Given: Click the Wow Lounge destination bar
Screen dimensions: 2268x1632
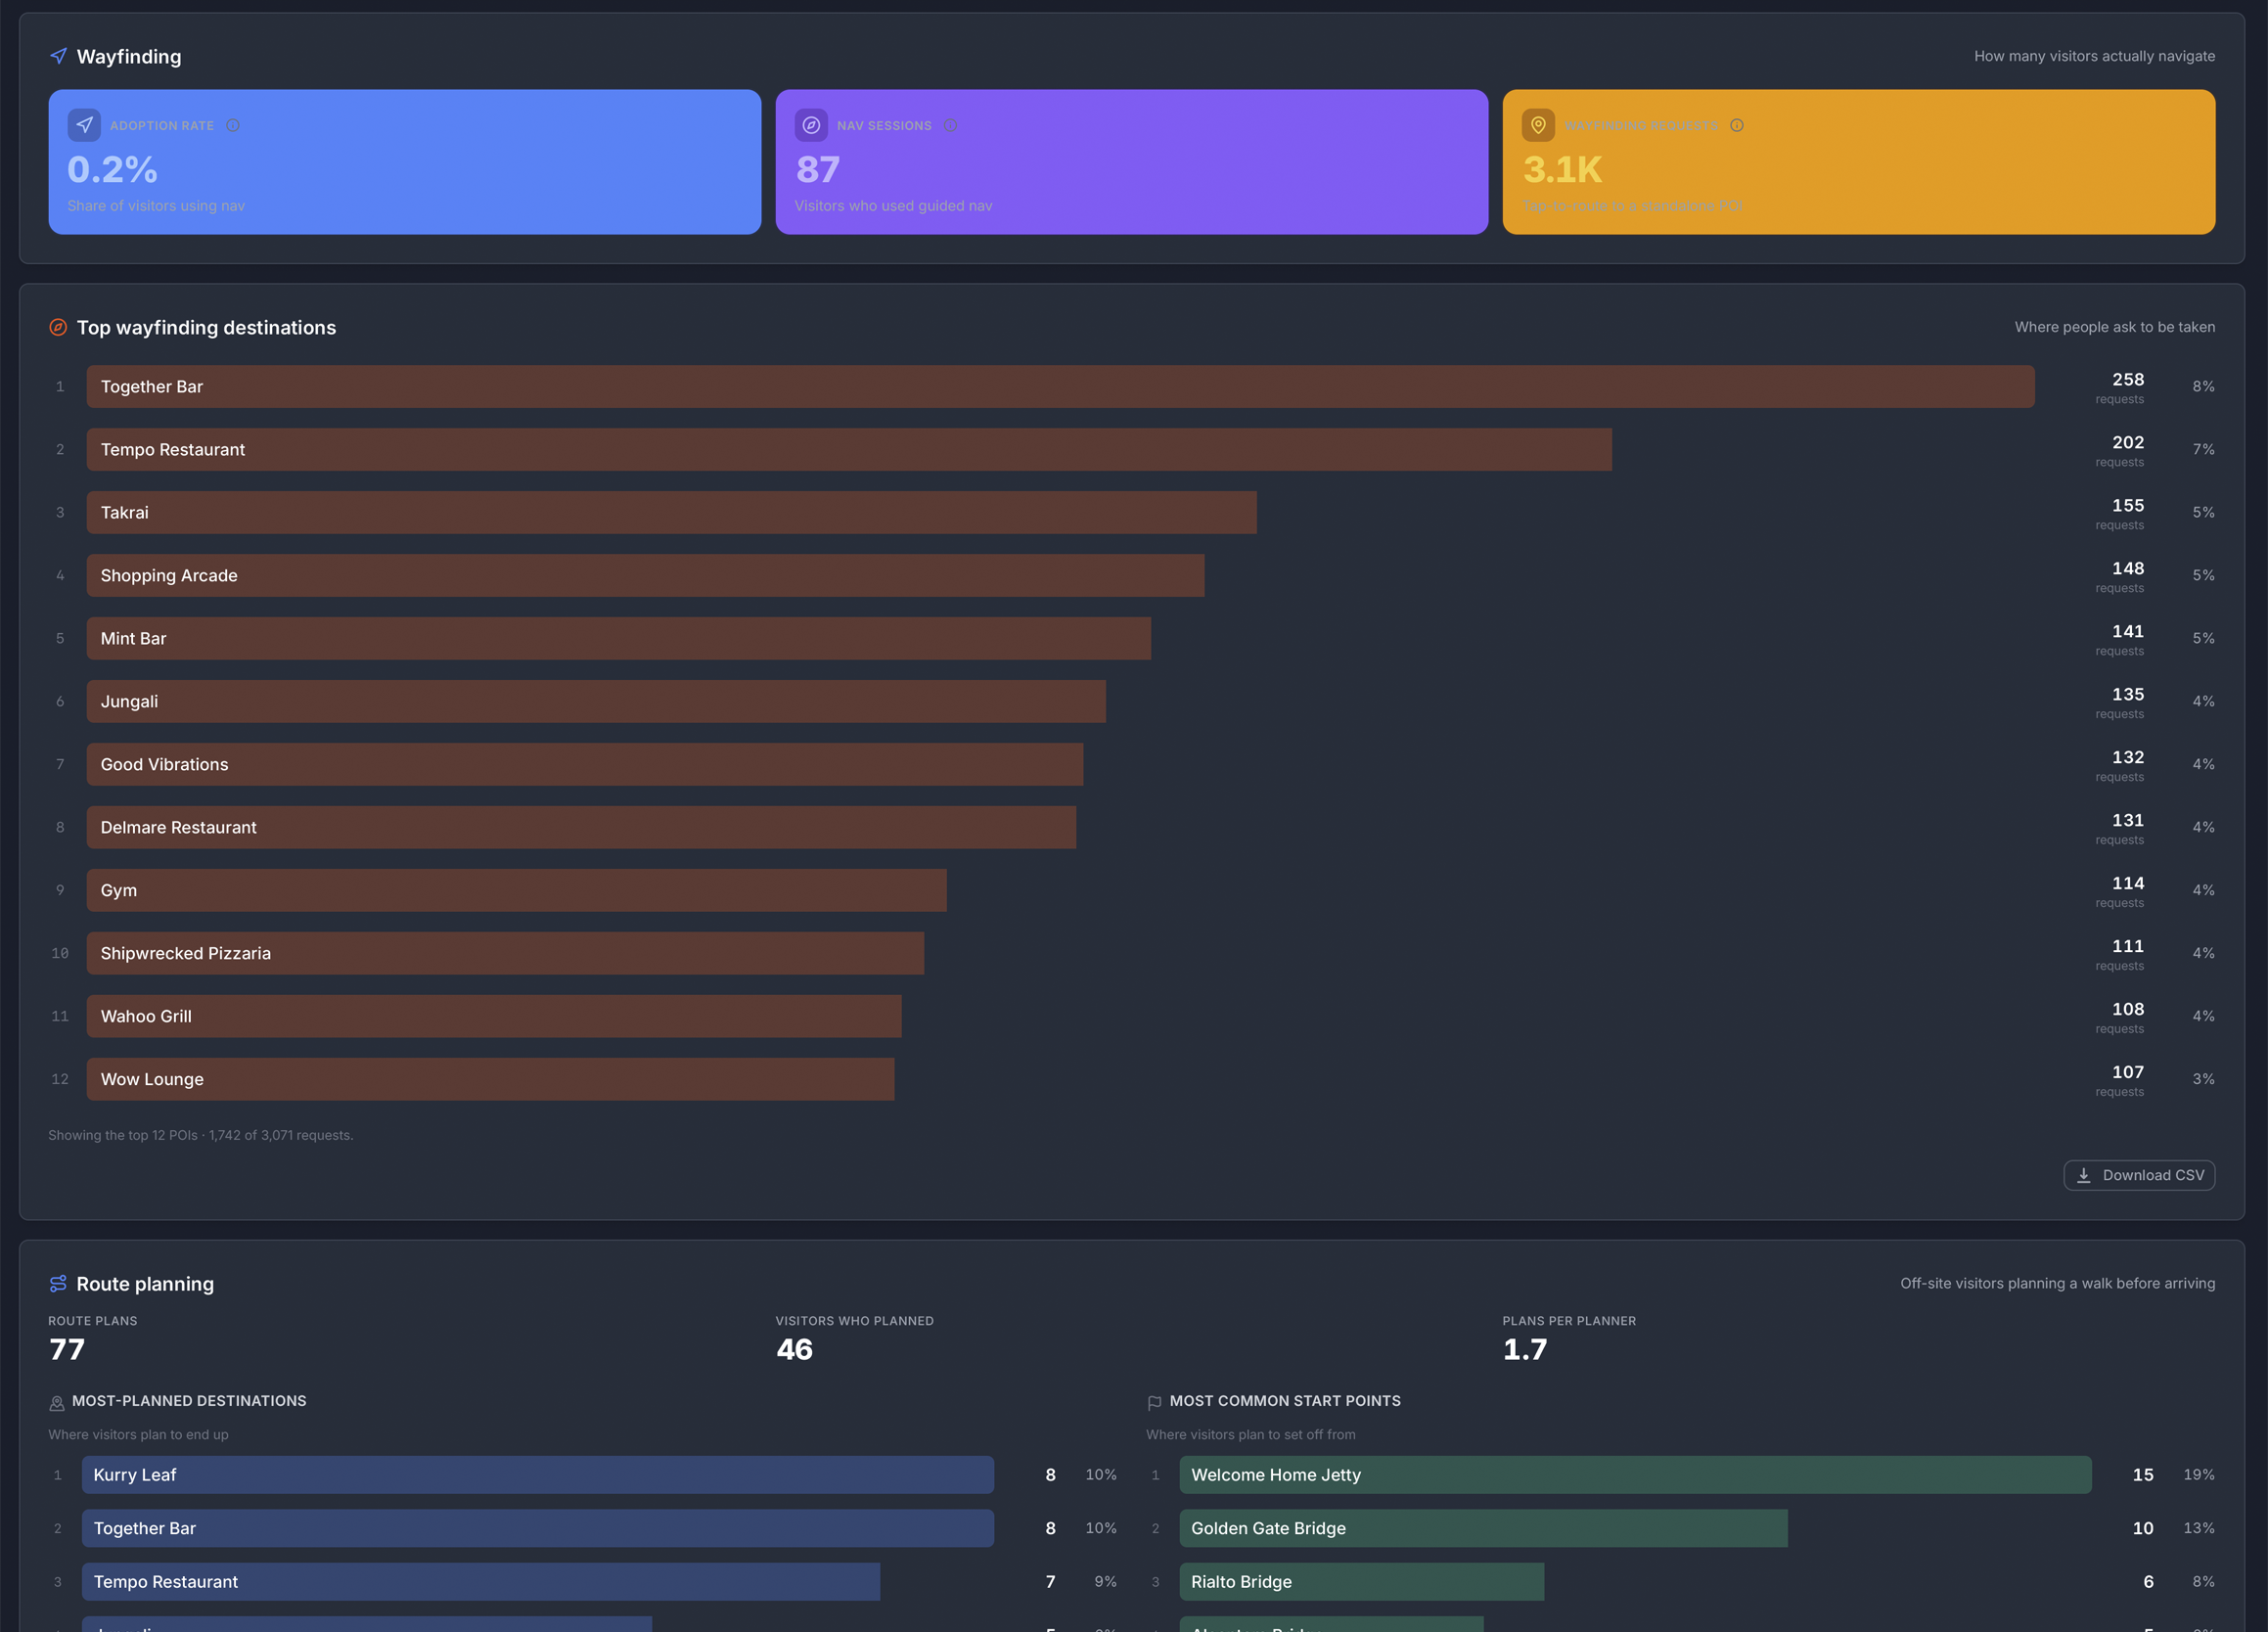Looking at the screenshot, I should tap(490, 1079).
